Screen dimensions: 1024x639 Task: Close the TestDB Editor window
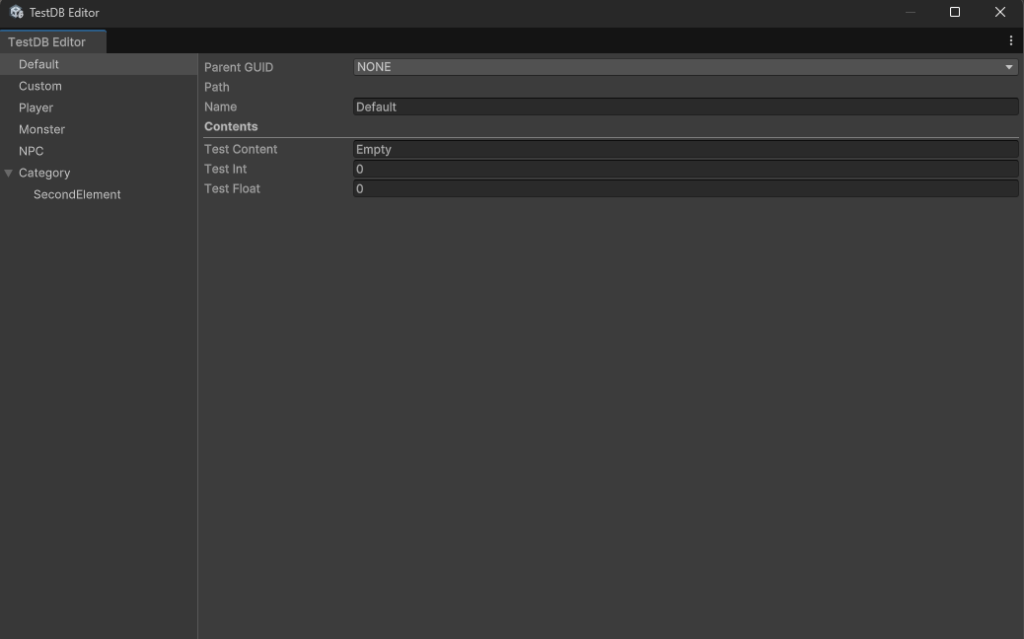tap(1000, 12)
